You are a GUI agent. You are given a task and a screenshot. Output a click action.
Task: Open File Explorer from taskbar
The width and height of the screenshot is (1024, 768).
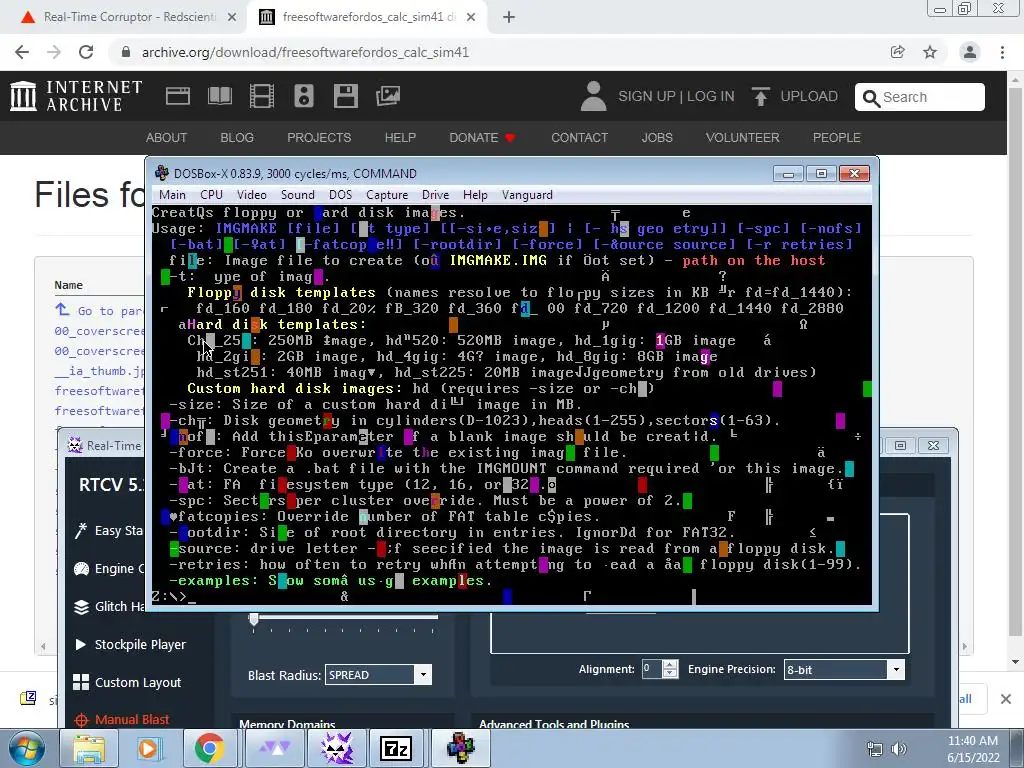click(x=88, y=748)
